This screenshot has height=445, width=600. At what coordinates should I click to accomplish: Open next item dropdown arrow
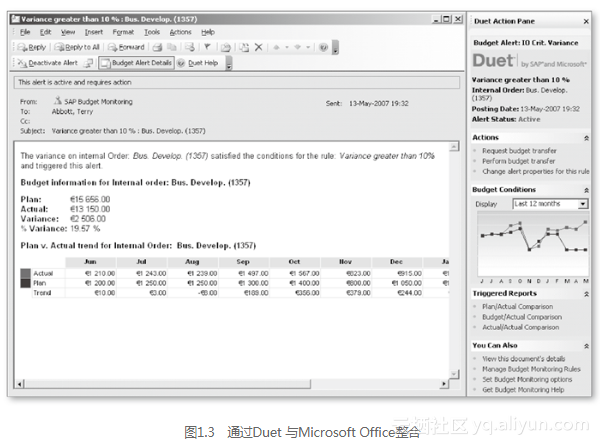coord(308,47)
